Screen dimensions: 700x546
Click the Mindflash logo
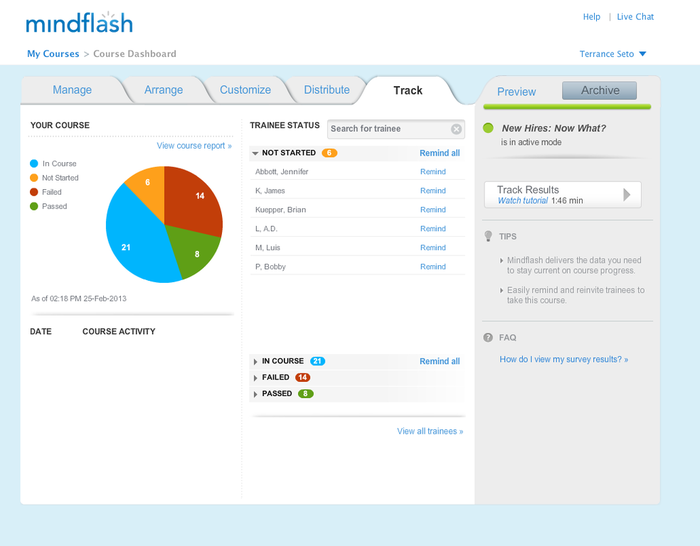click(79, 23)
